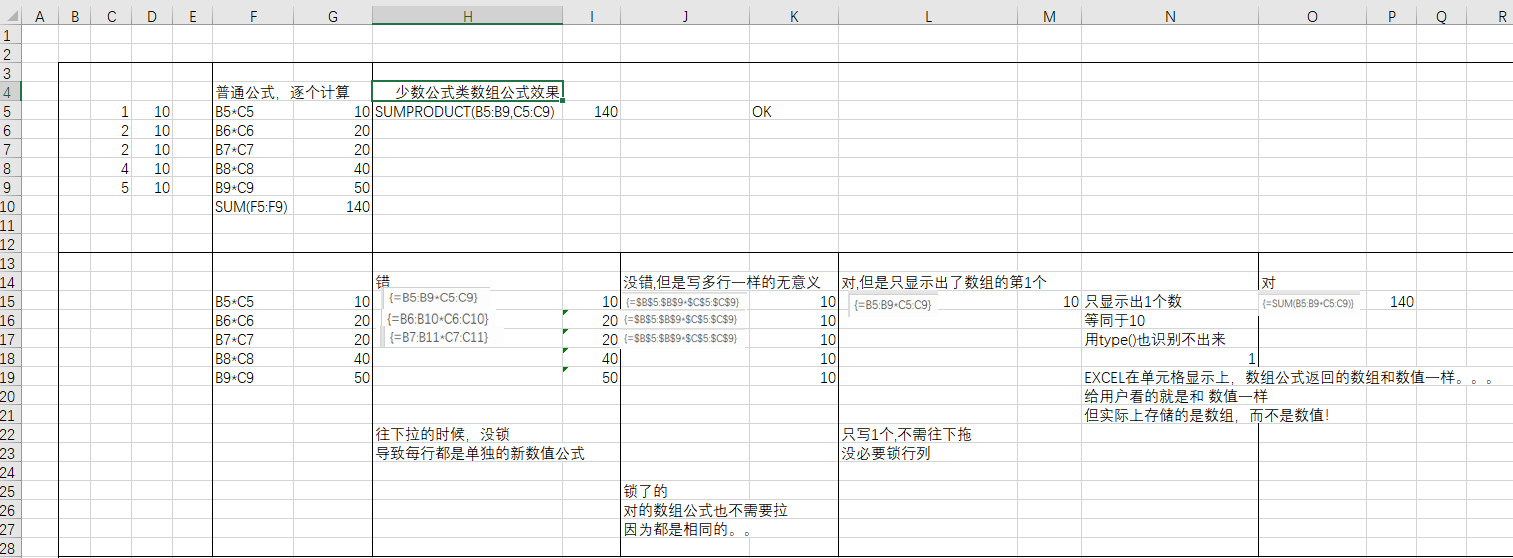The width and height of the screenshot is (1513, 558).
Task: Click cell '因为都是相同的。。'
Action: (x=688, y=530)
